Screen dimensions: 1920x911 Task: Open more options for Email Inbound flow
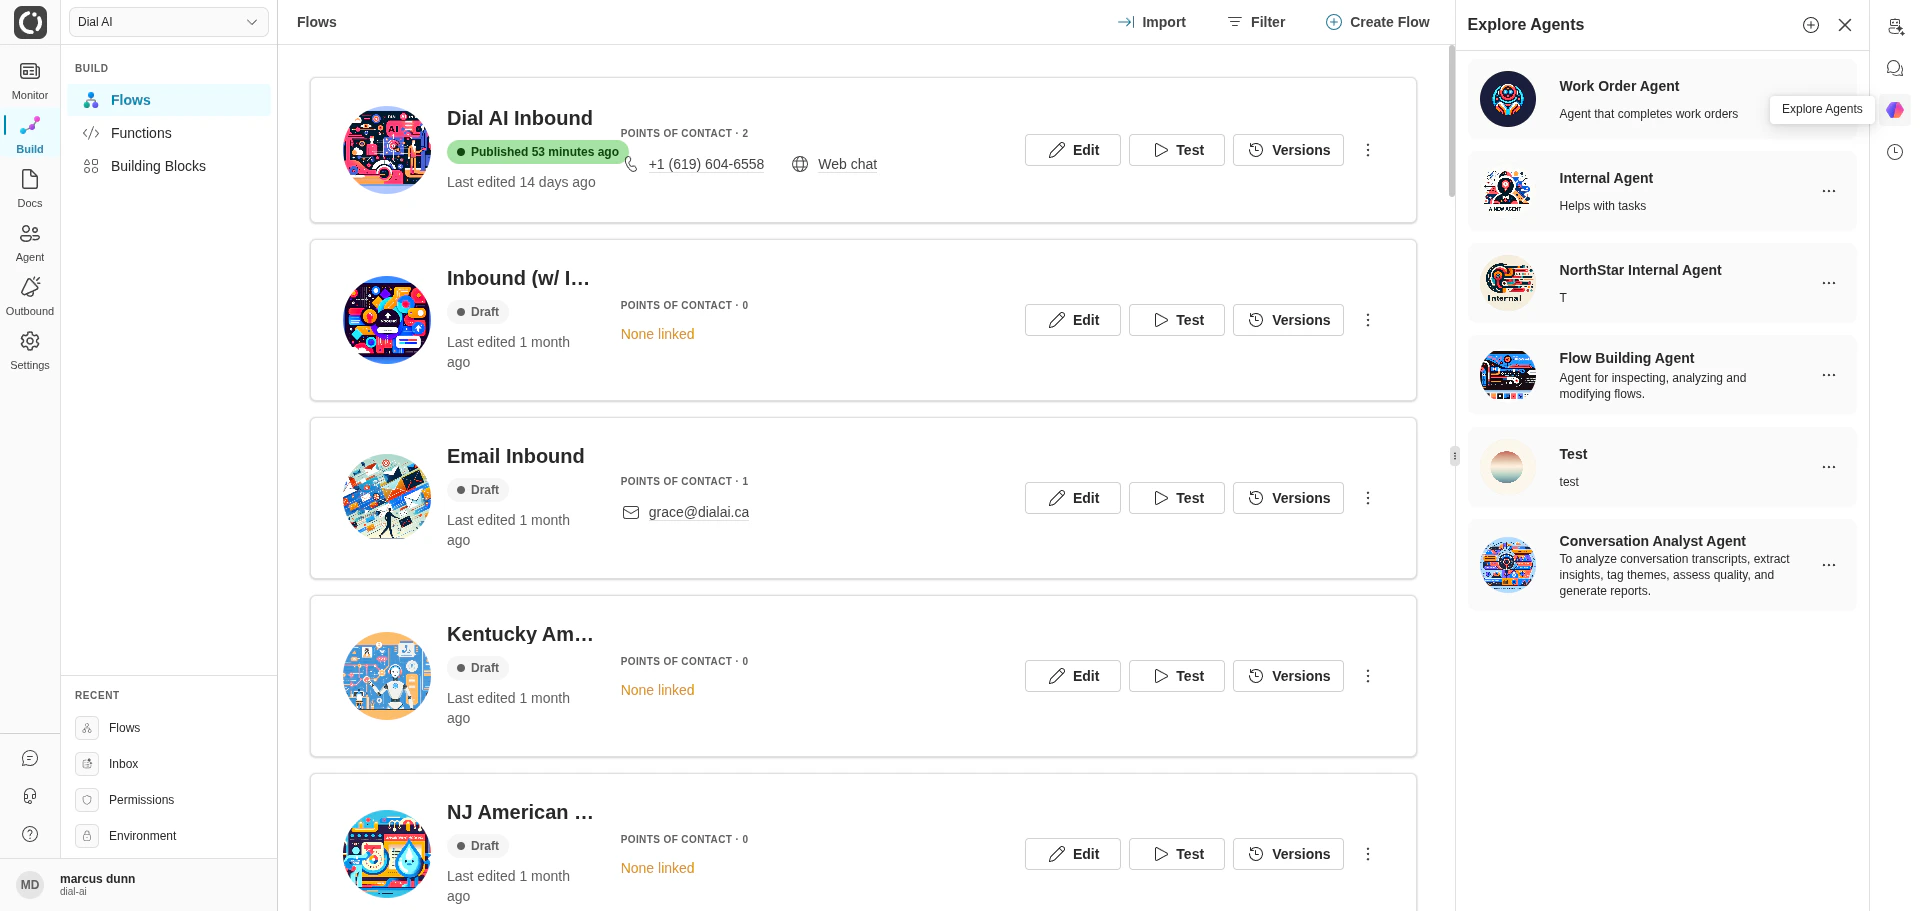click(x=1368, y=498)
